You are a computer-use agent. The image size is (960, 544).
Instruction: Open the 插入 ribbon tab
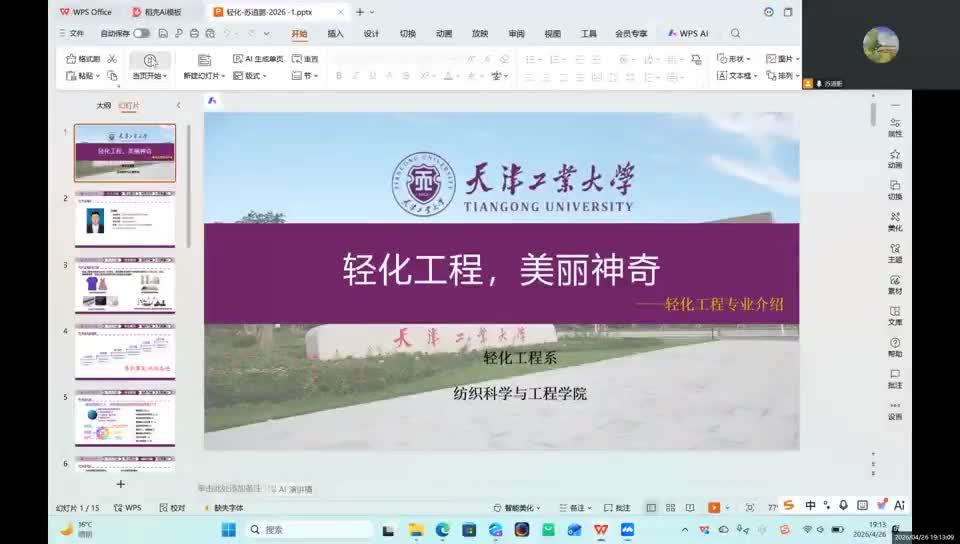click(336, 34)
